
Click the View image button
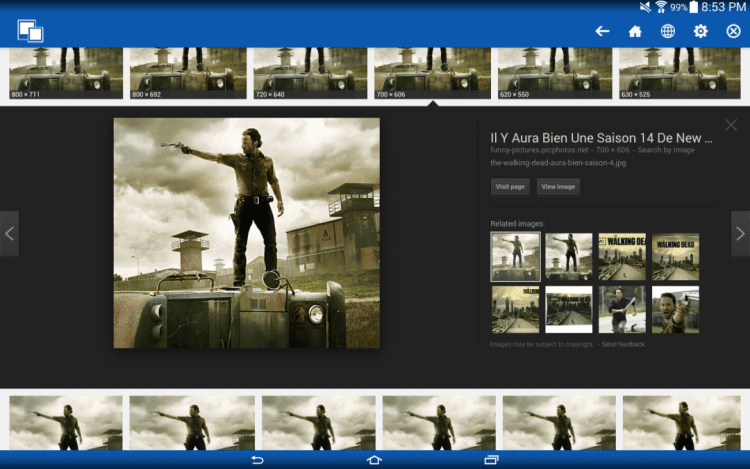point(558,186)
